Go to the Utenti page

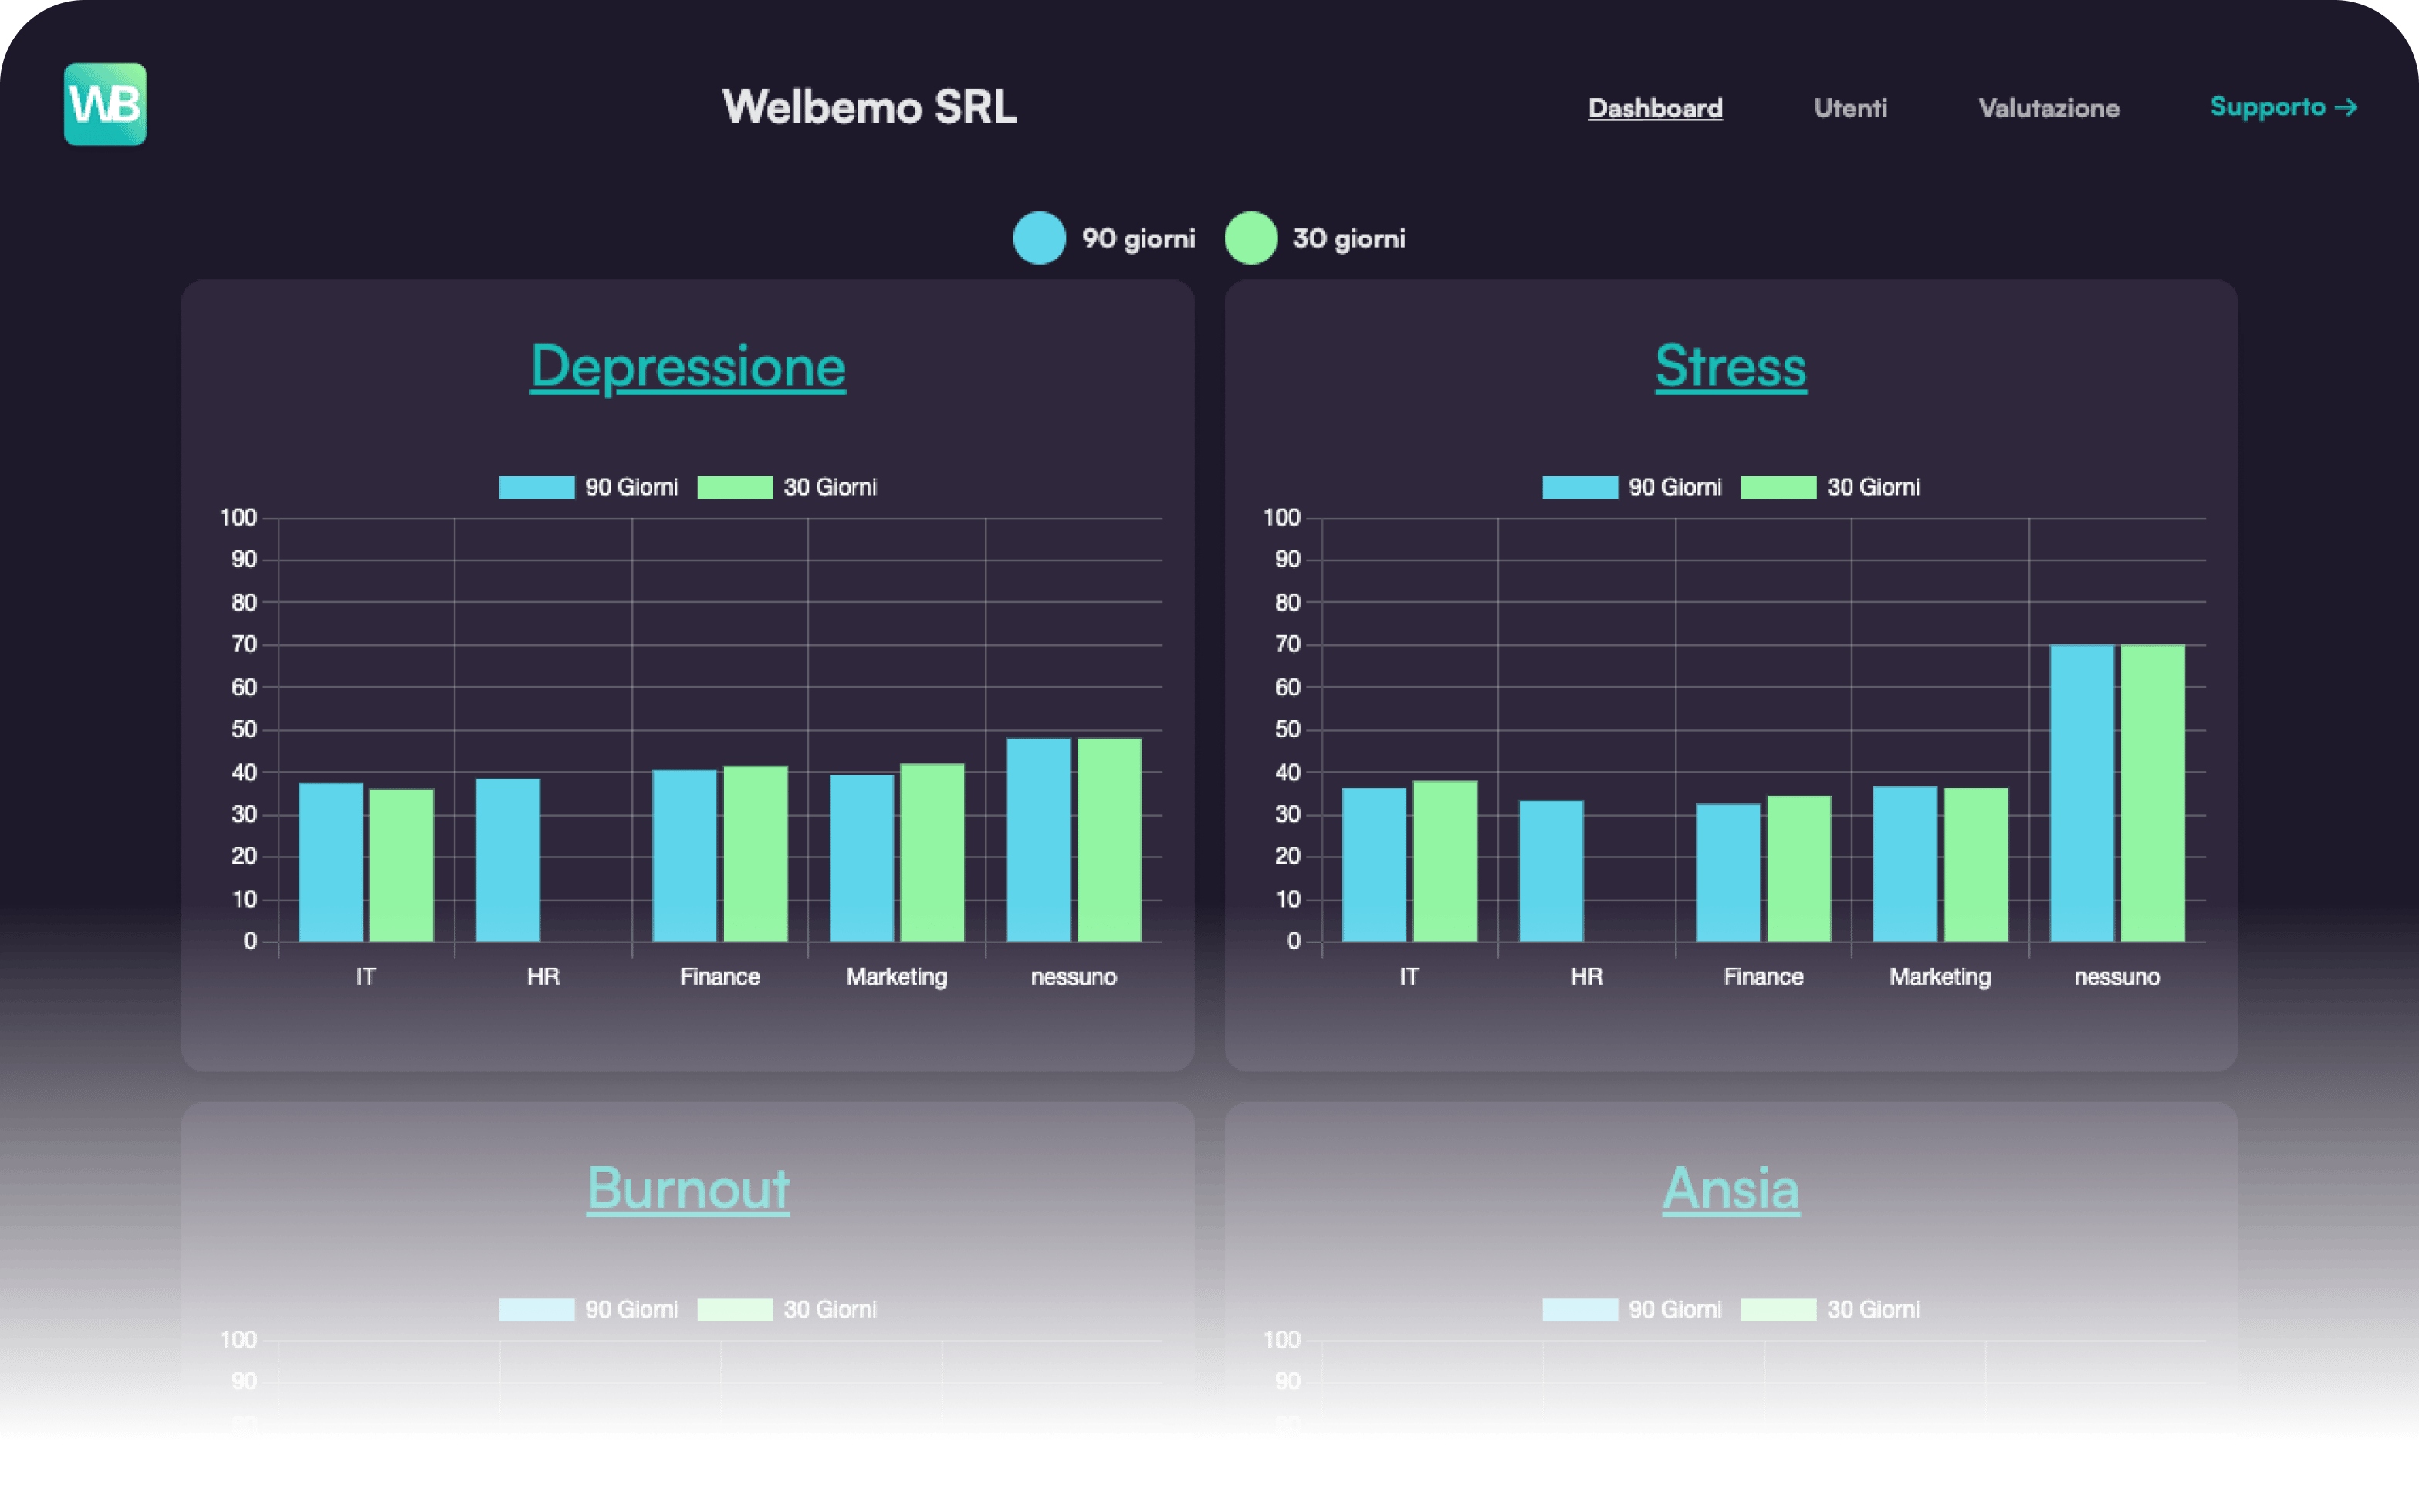(1850, 108)
